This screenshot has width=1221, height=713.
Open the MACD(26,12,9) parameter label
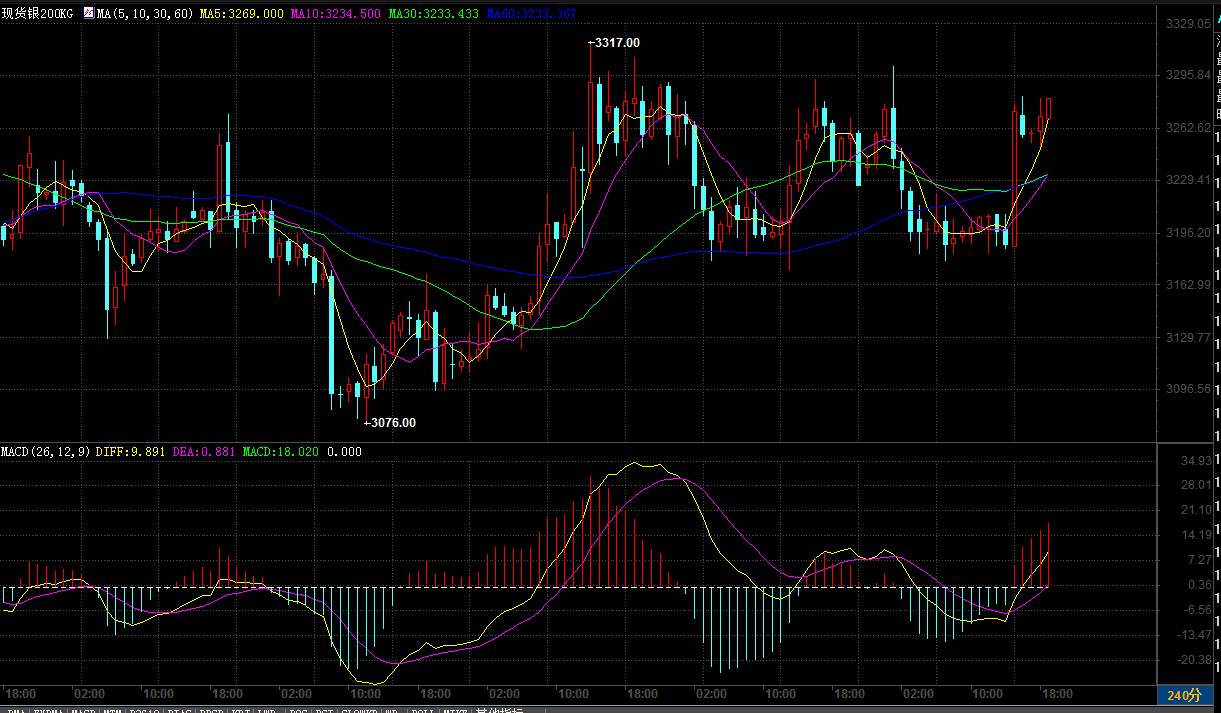point(46,452)
